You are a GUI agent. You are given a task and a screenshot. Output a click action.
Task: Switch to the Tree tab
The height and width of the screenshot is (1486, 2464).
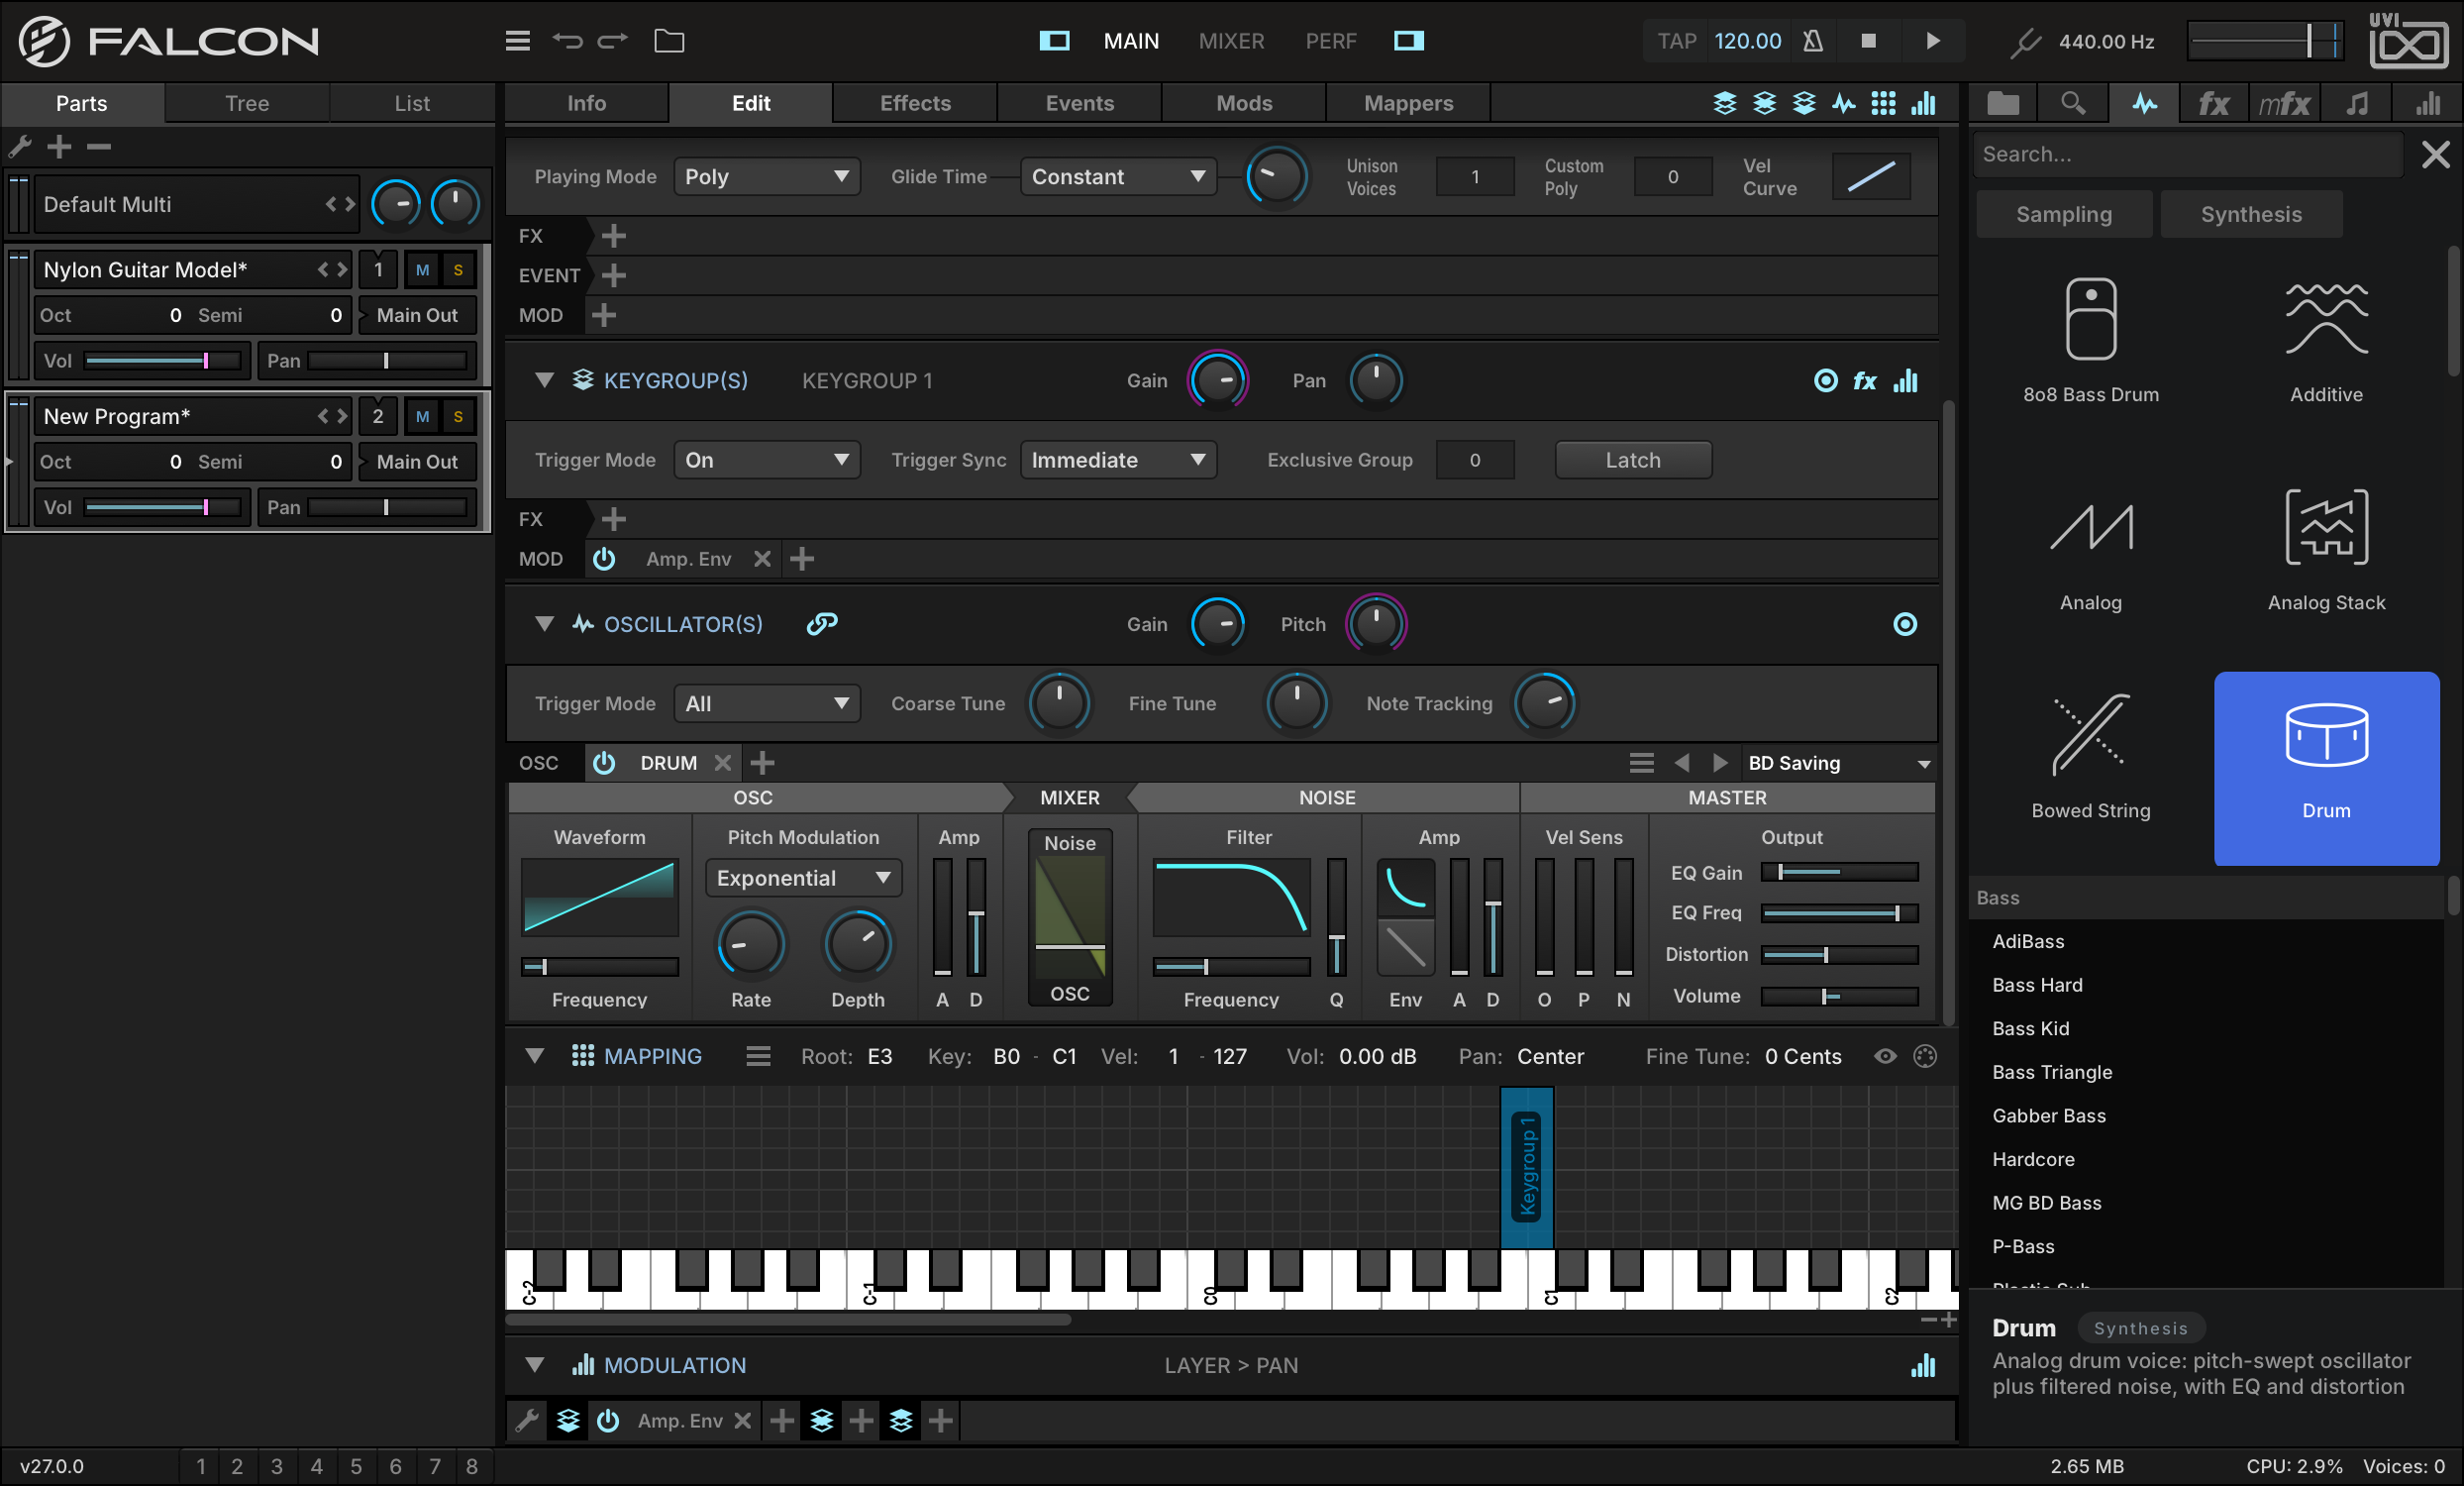click(x=247, y=103)
